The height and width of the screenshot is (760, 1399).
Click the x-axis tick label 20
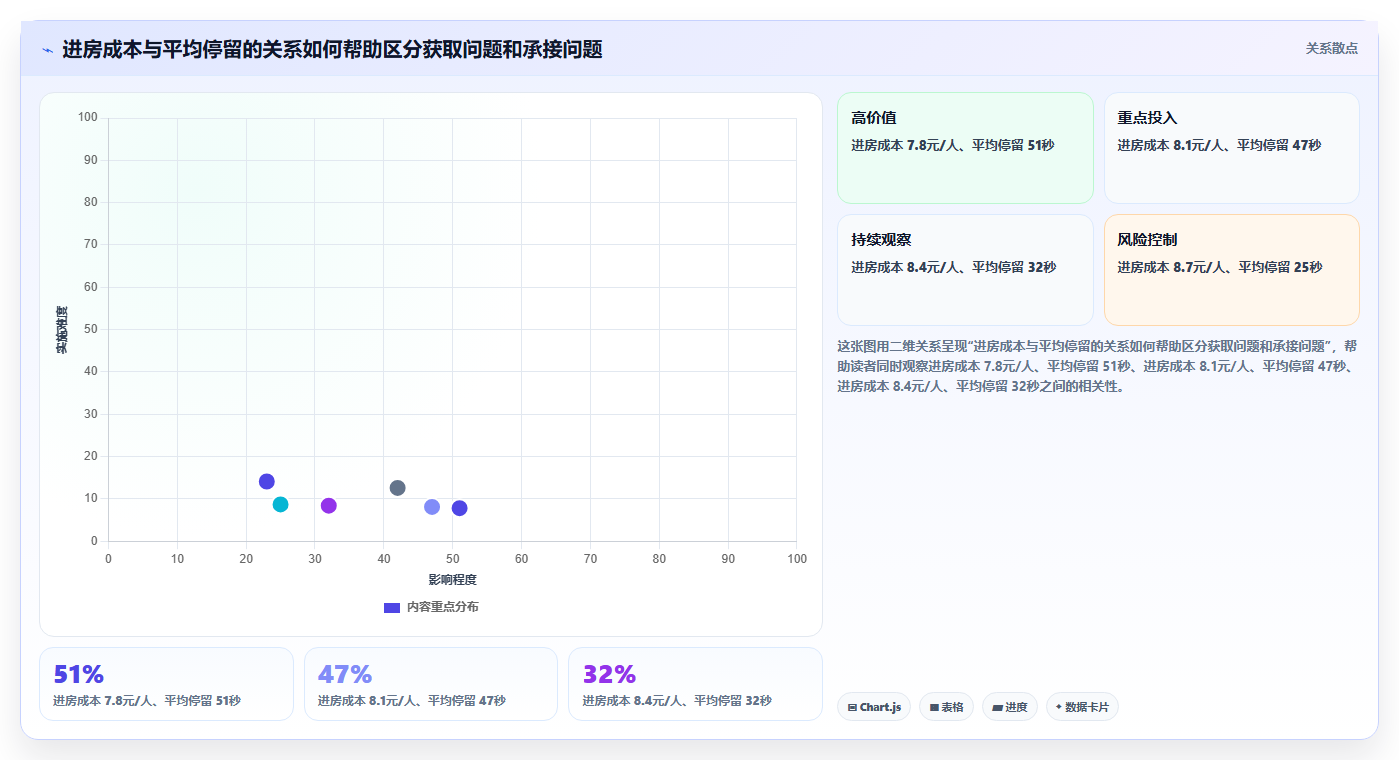pyautogui.click(x=246, y=559)
